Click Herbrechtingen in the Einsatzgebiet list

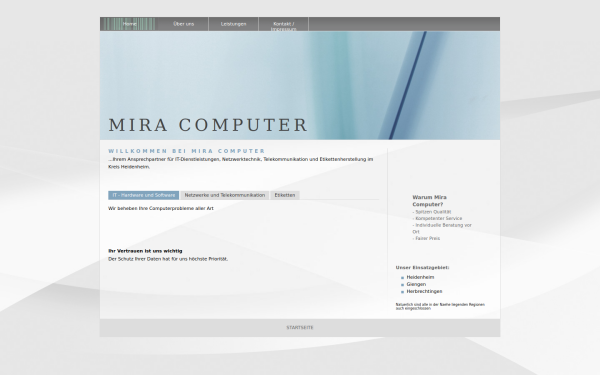point(424,291)
